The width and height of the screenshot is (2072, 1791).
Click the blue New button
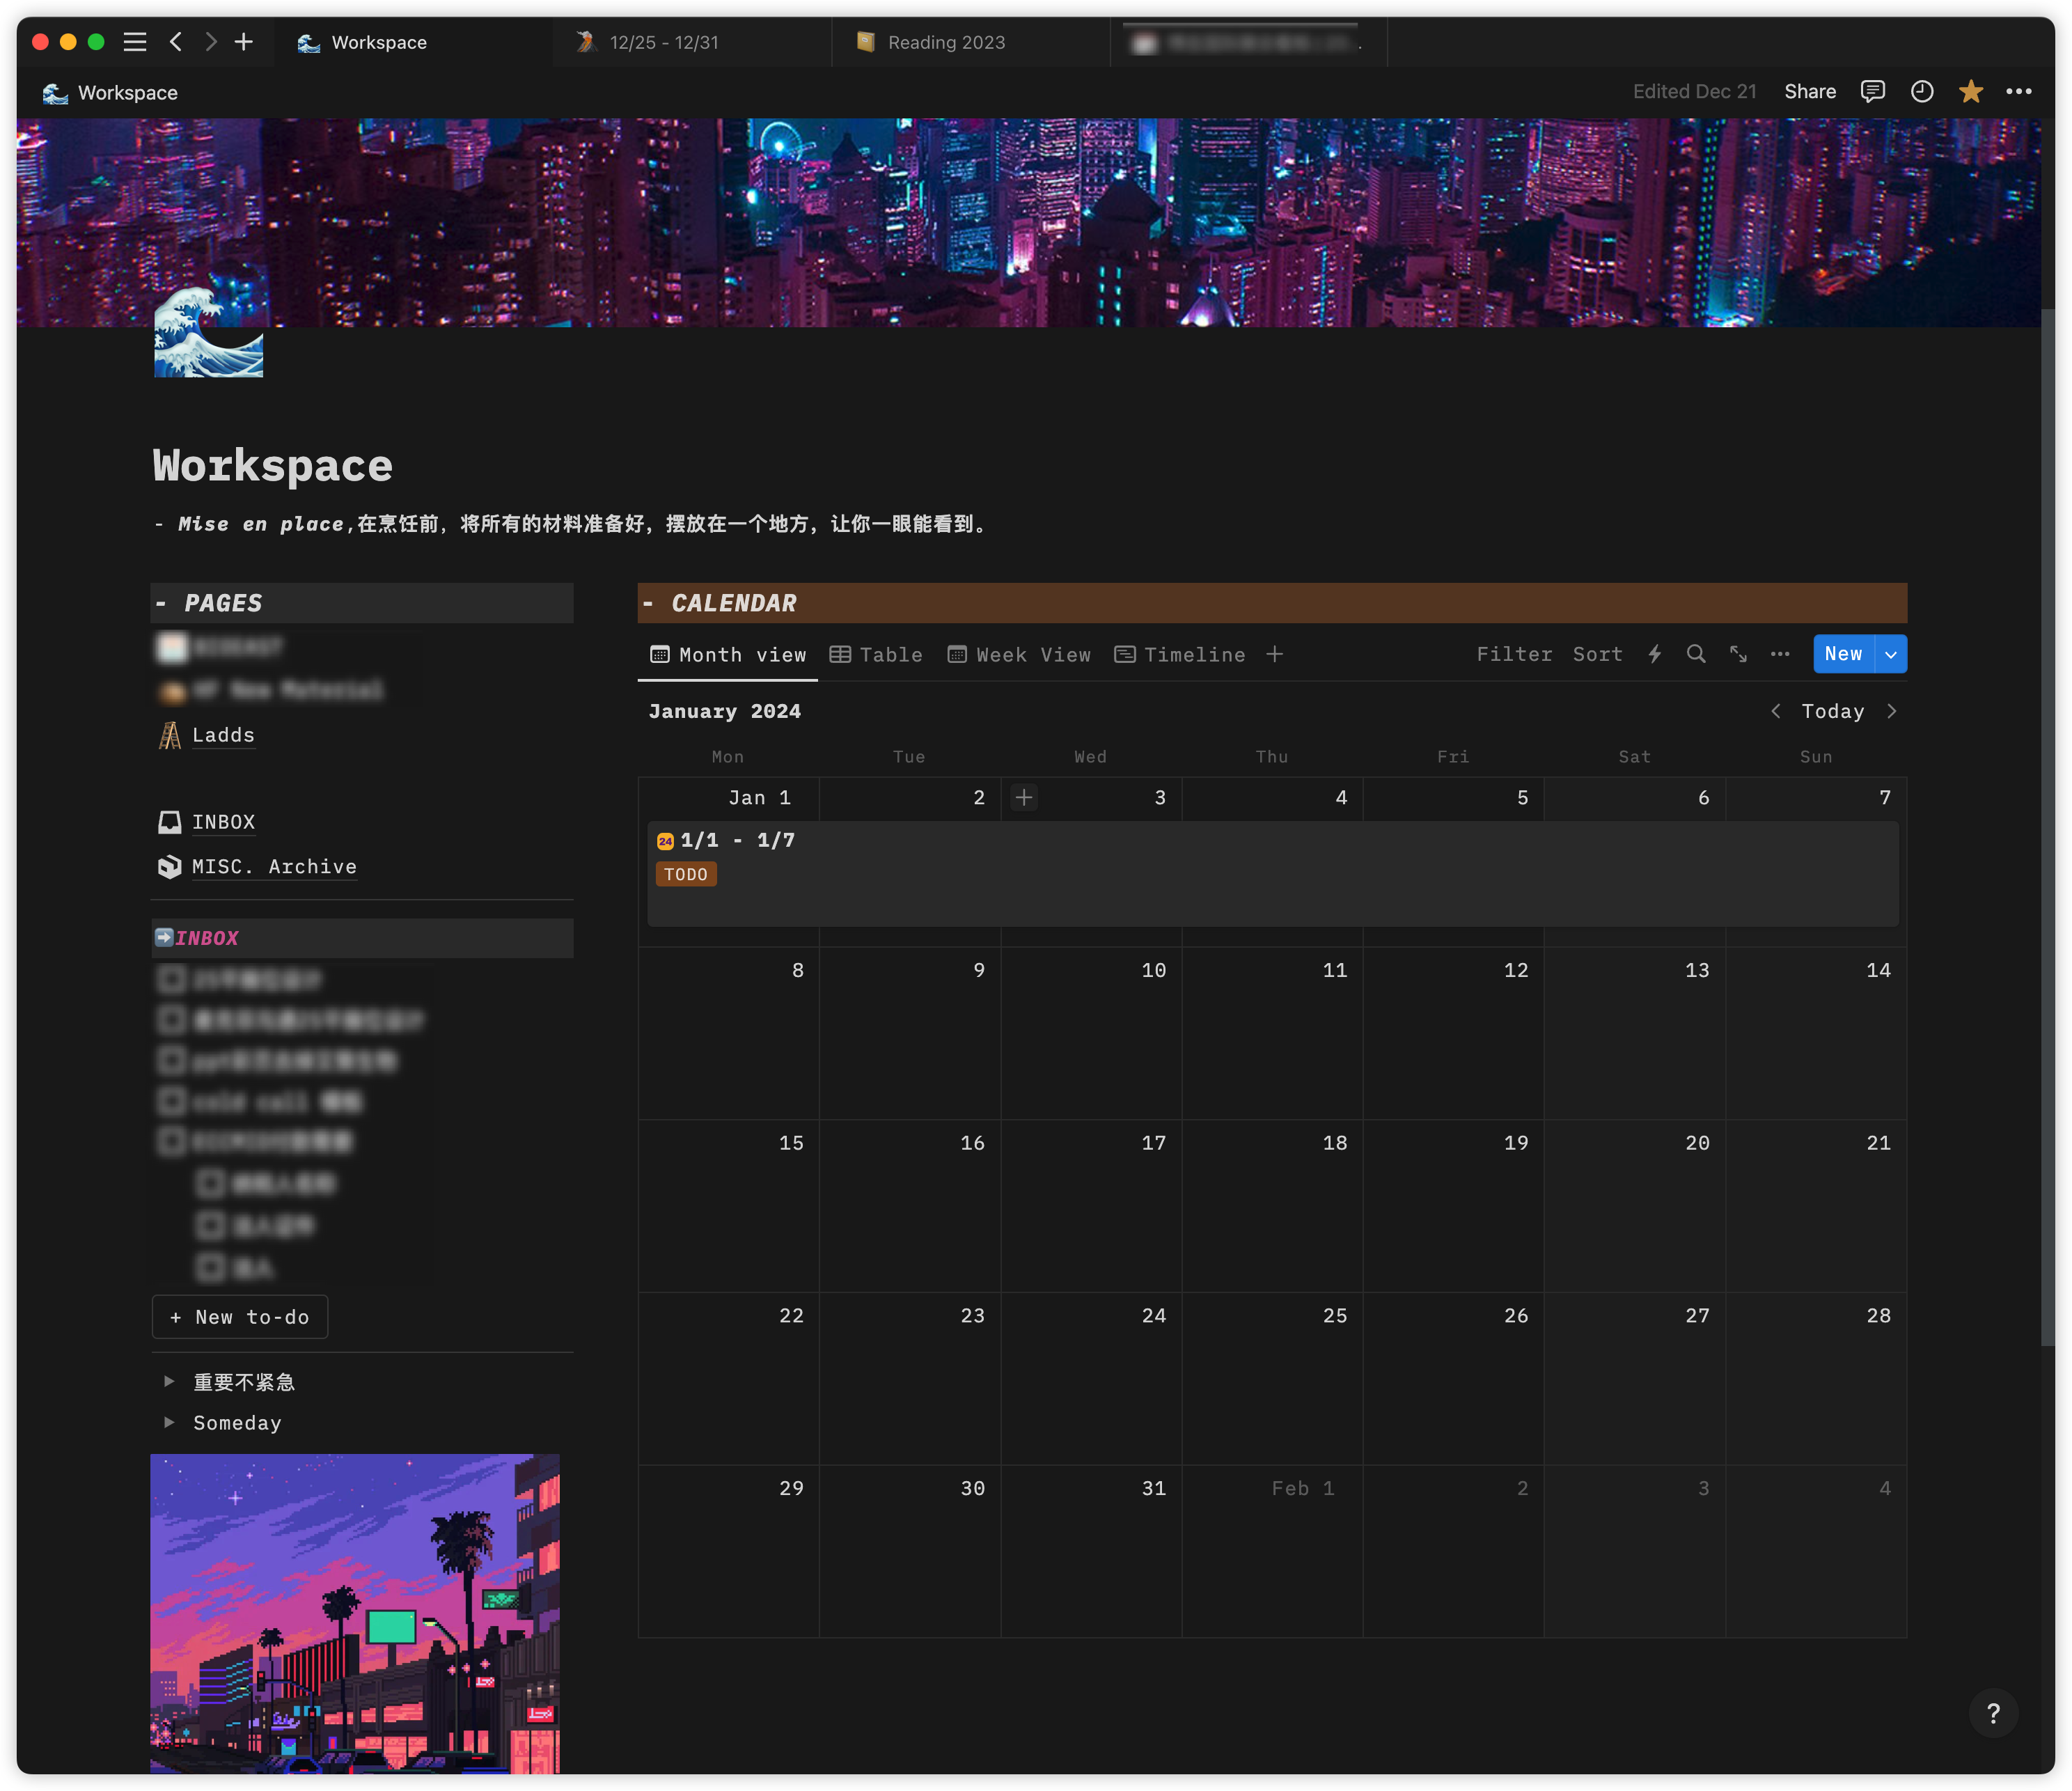tap(1843, 654)
